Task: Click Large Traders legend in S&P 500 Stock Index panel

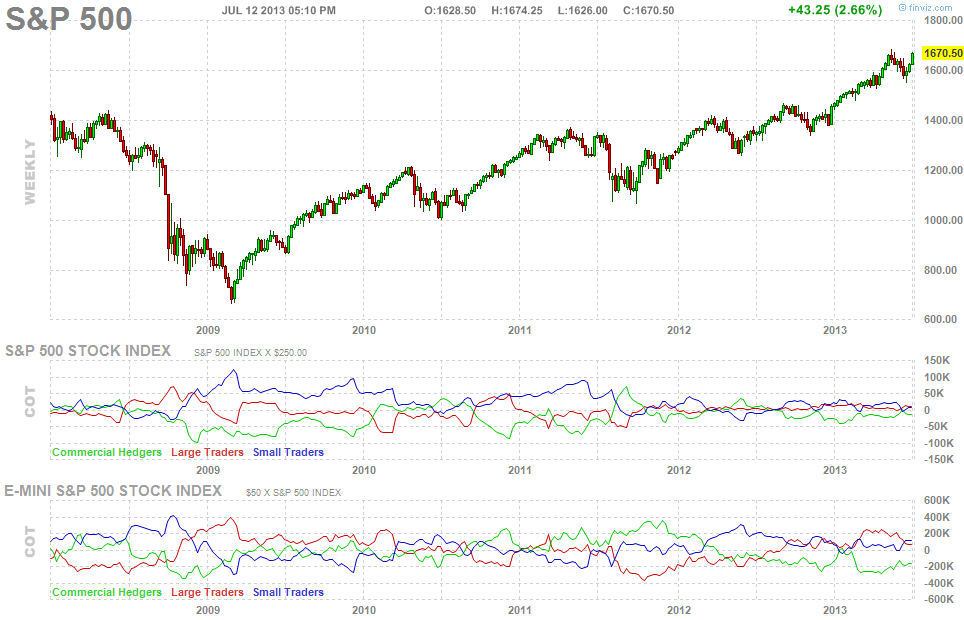Action: (x=207, y=452)
